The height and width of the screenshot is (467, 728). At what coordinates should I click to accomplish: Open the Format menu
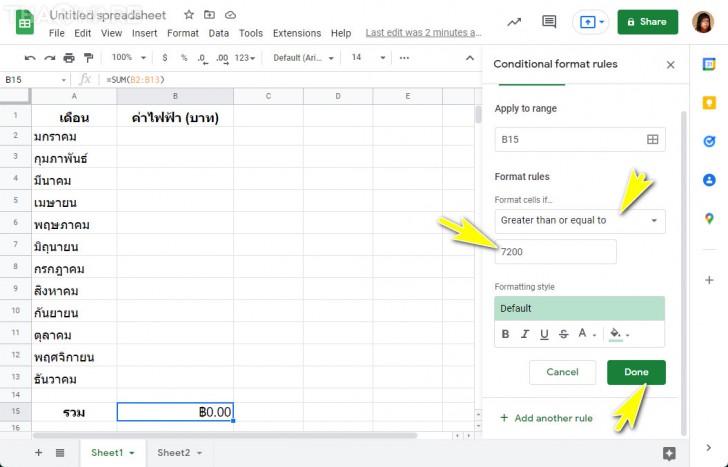[183, 33]
